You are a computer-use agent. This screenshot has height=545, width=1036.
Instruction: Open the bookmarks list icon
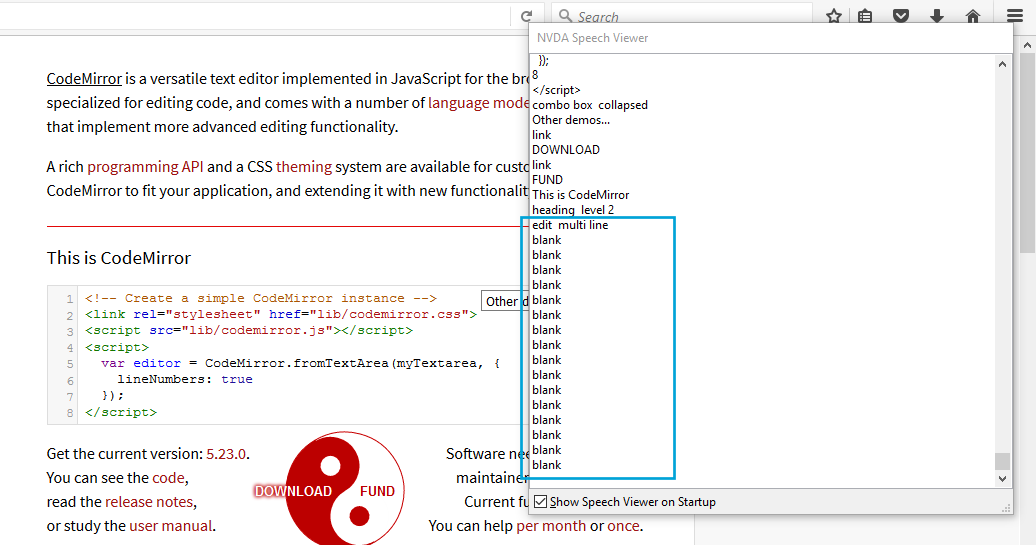(865, 16)
